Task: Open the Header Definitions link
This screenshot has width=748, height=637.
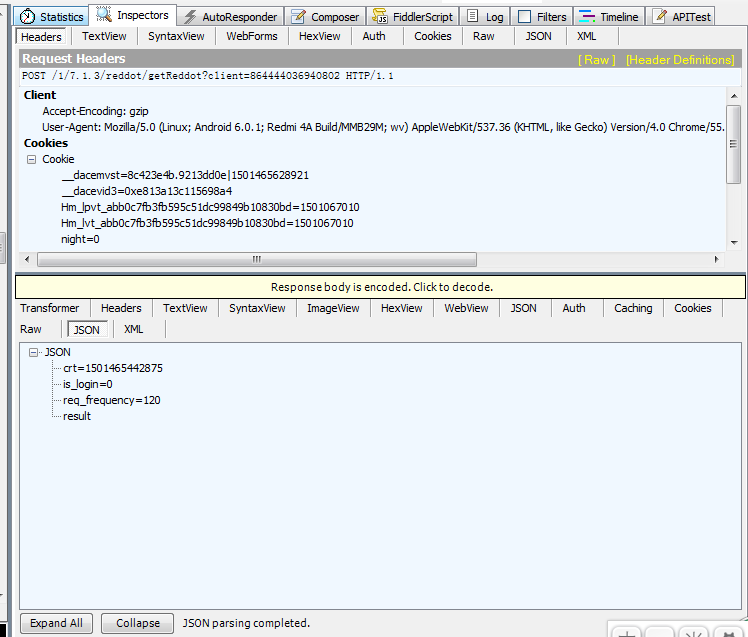Action: pos(680,60)
